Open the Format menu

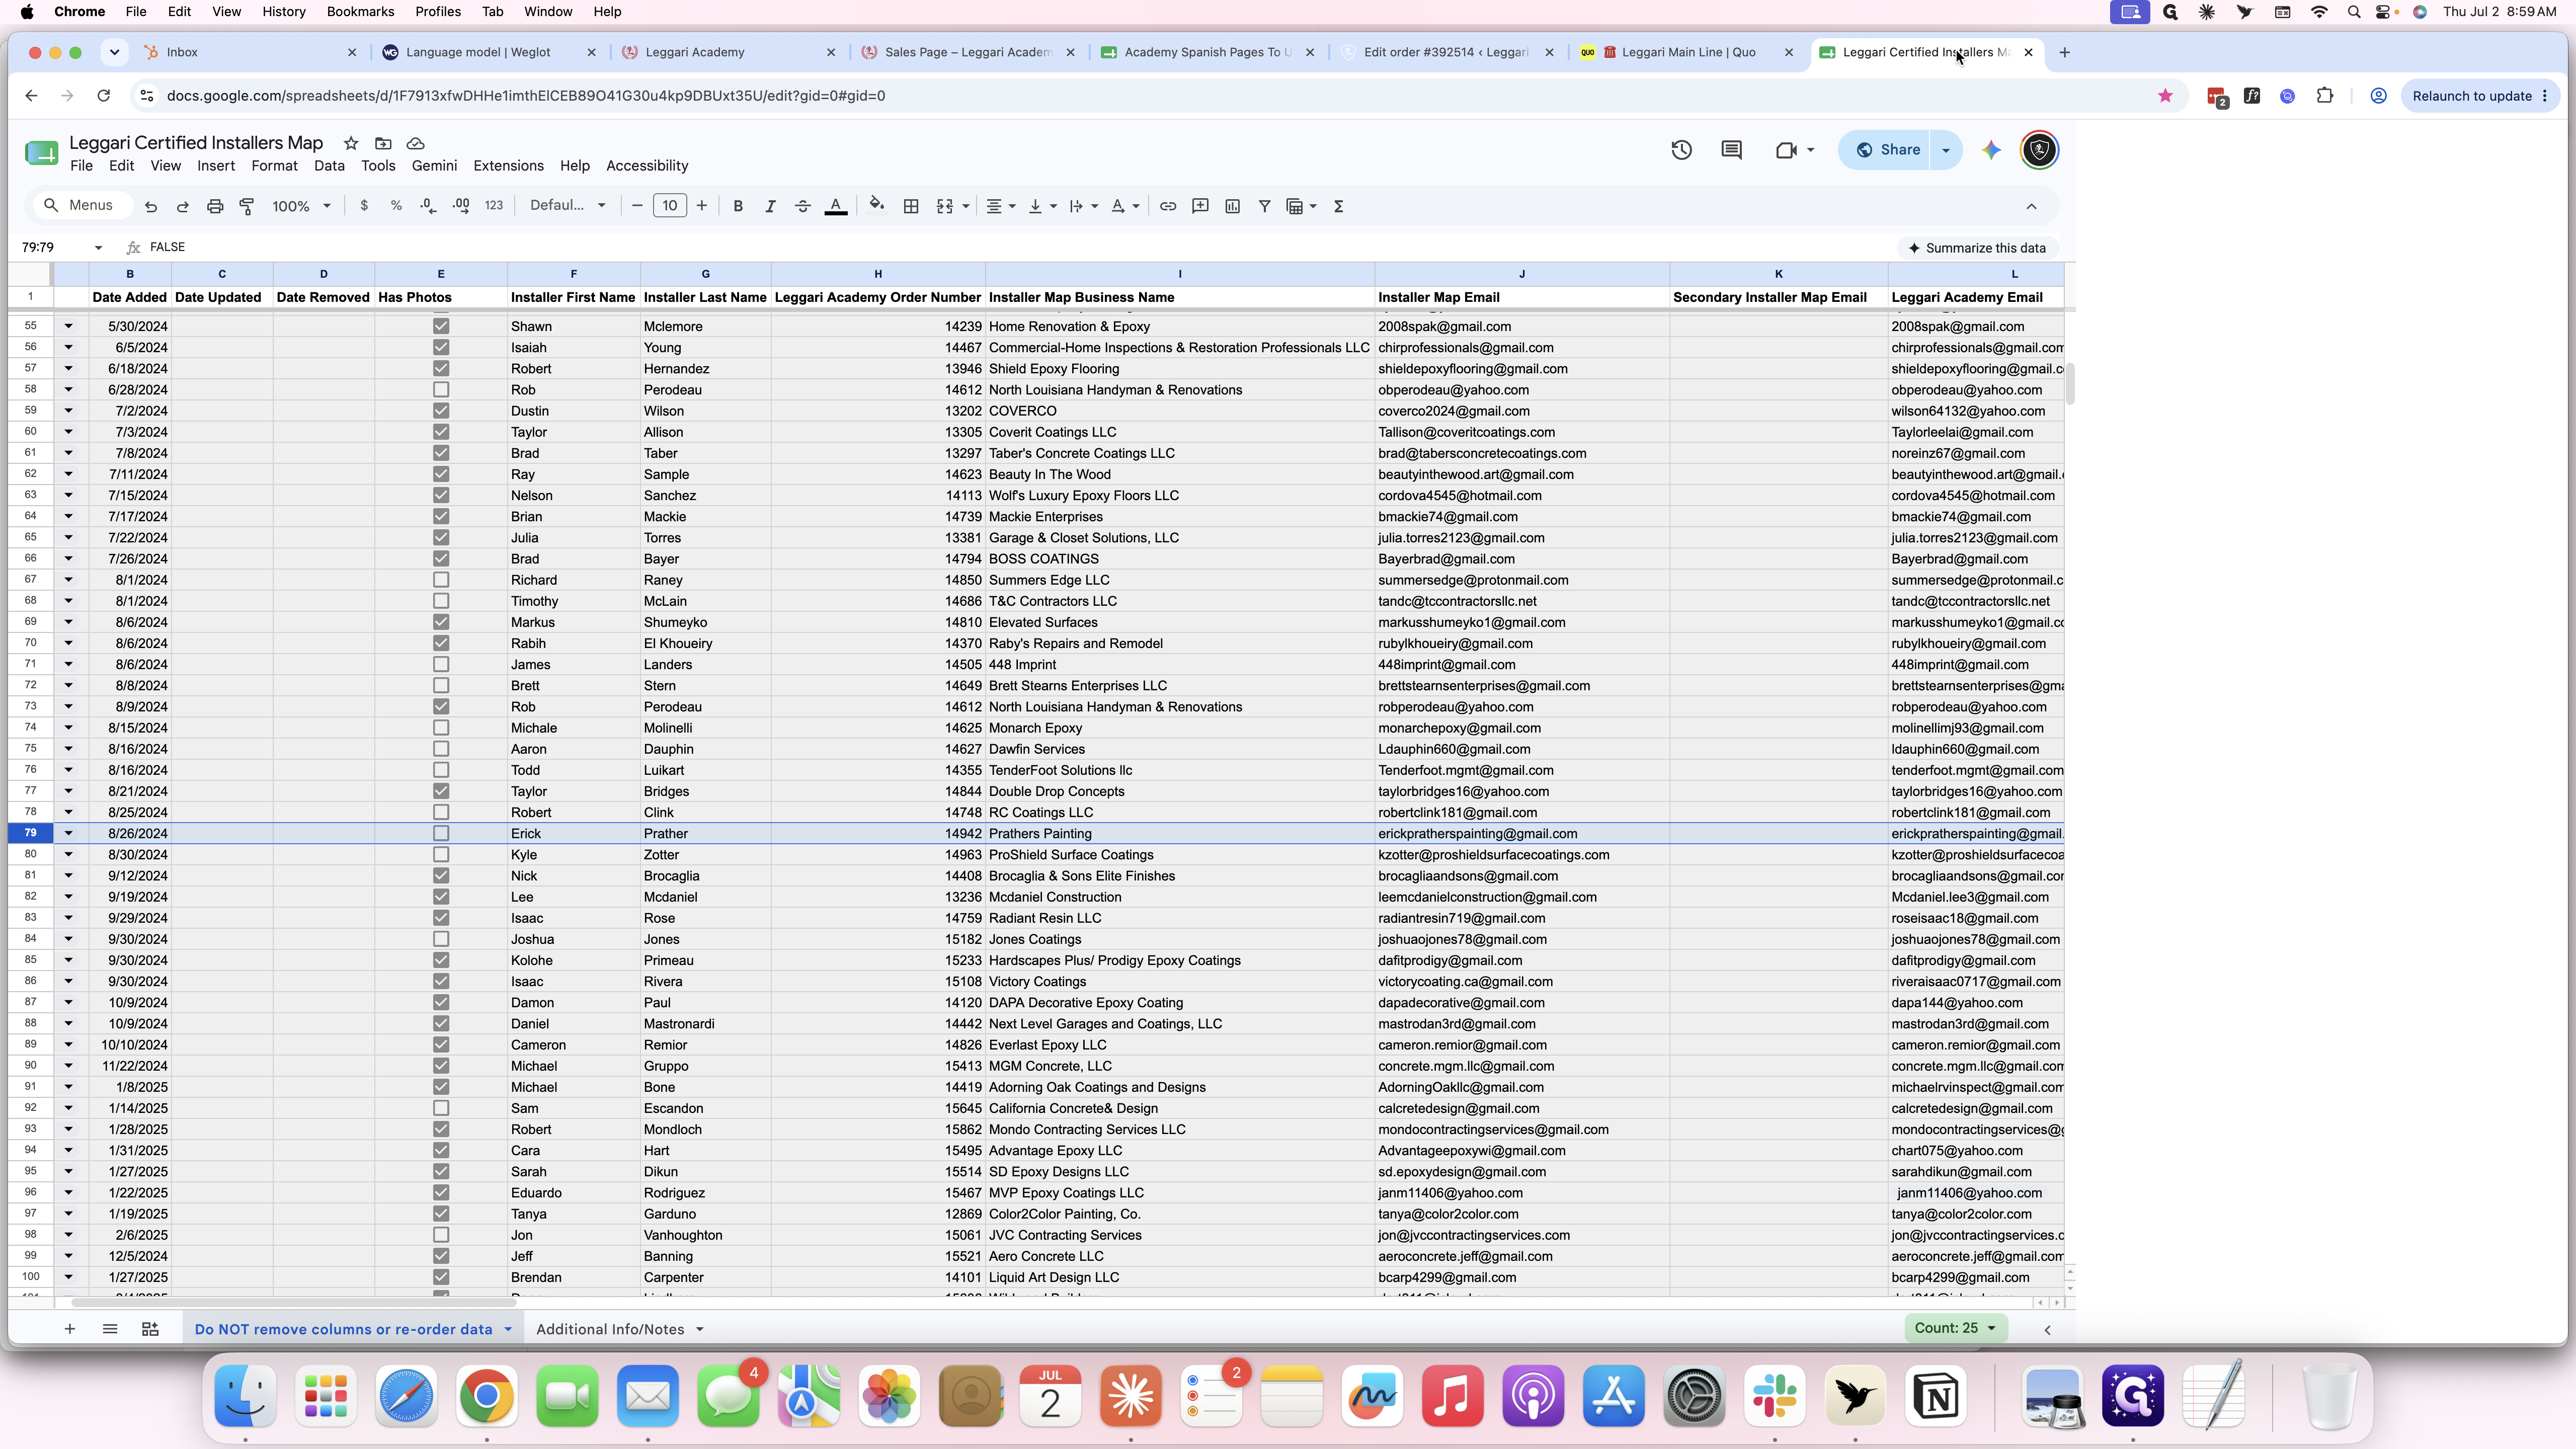[x=274, y=166]
